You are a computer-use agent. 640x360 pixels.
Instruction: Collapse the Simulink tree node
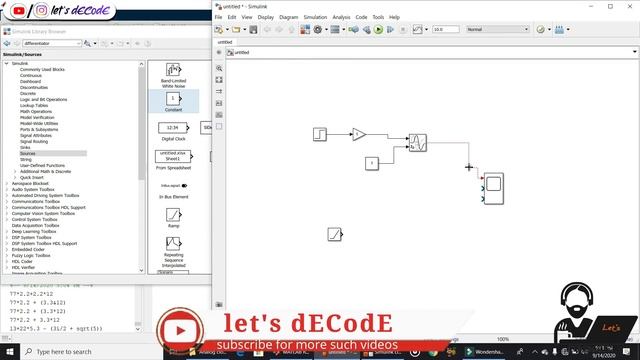tap(6, 64)
